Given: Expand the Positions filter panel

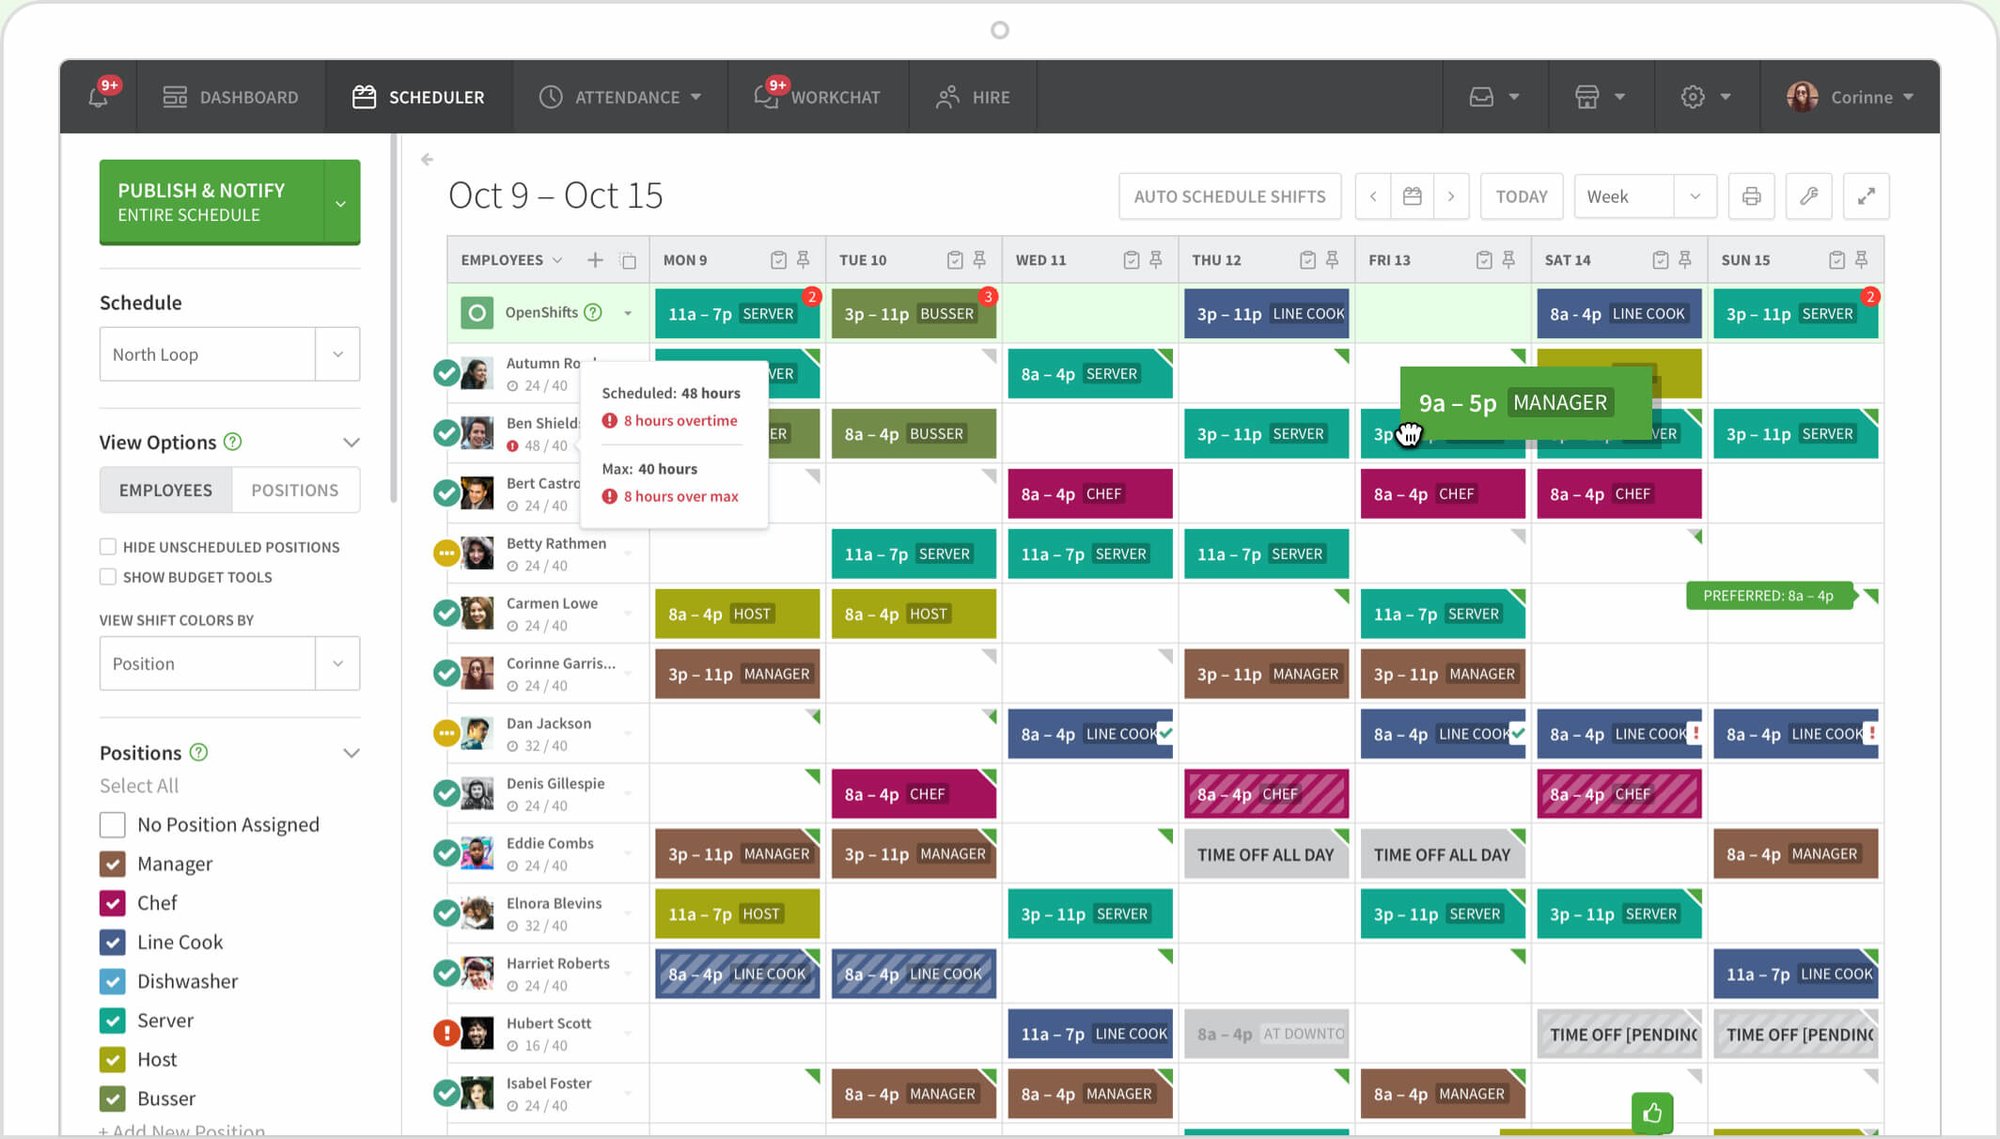Looking at the screenshot, I should click(x=352, y=753).
